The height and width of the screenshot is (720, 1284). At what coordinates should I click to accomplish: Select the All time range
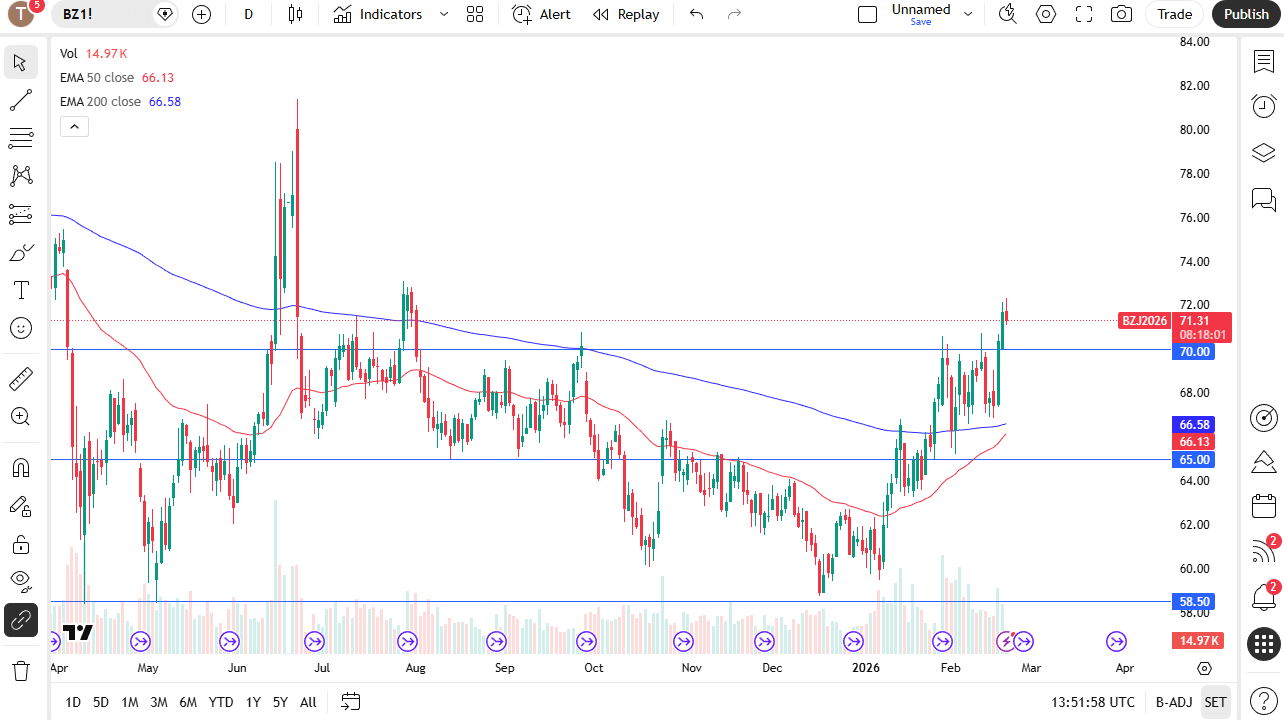[308, 702]
